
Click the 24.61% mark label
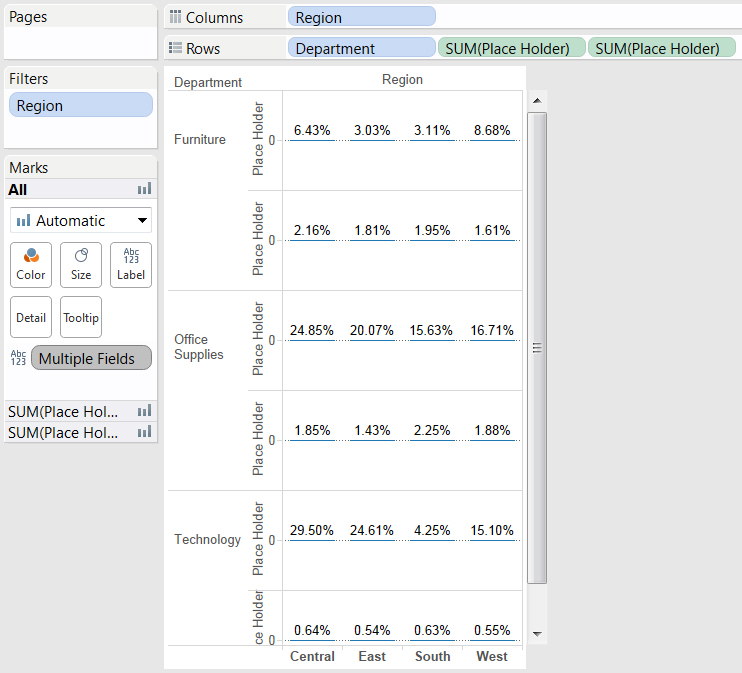(x=372, y=531)
